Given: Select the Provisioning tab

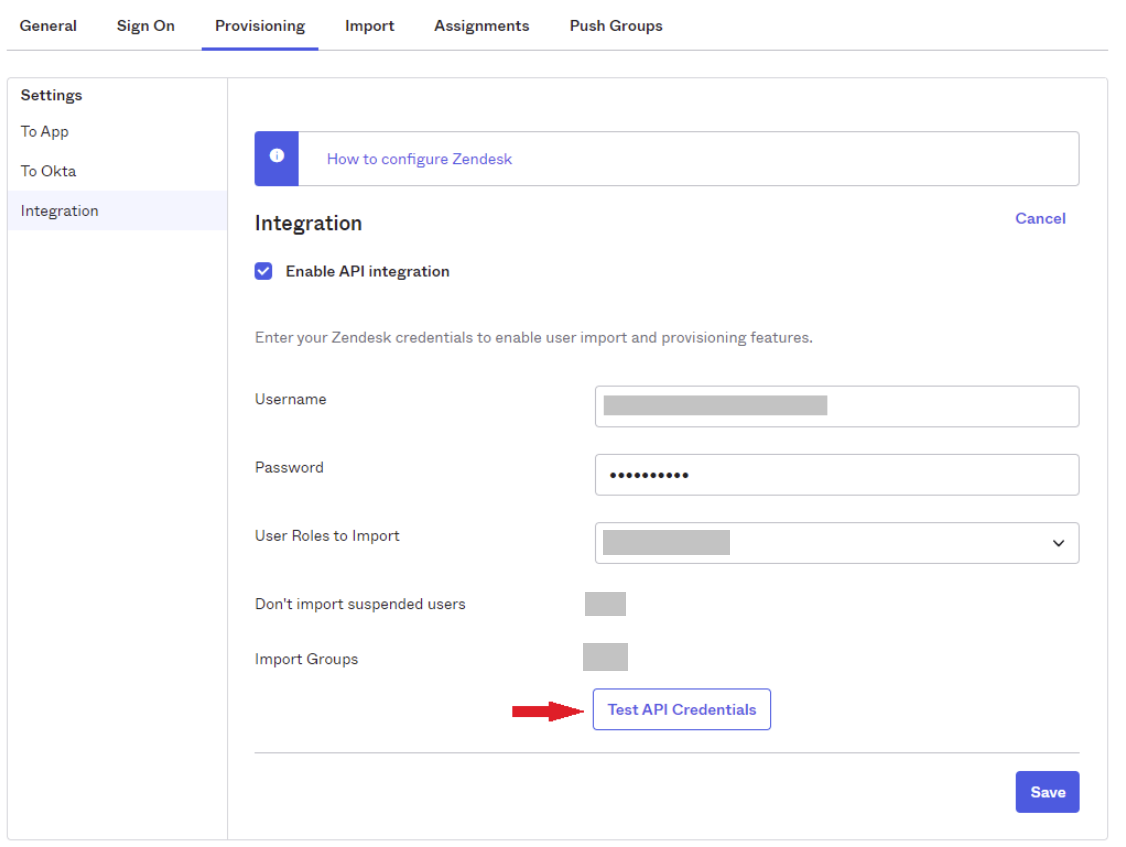Looking at the screenshot, I should [x=259, y=26].
